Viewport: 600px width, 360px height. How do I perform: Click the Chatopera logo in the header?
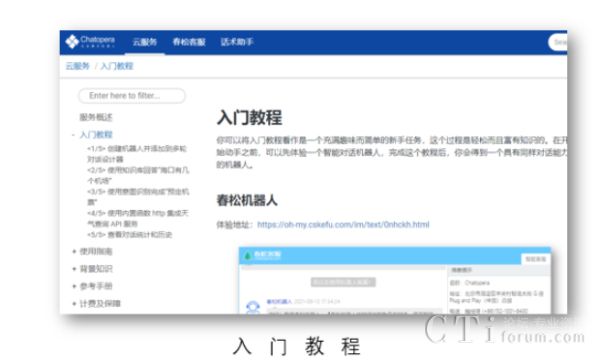click(x=90, y=42)
